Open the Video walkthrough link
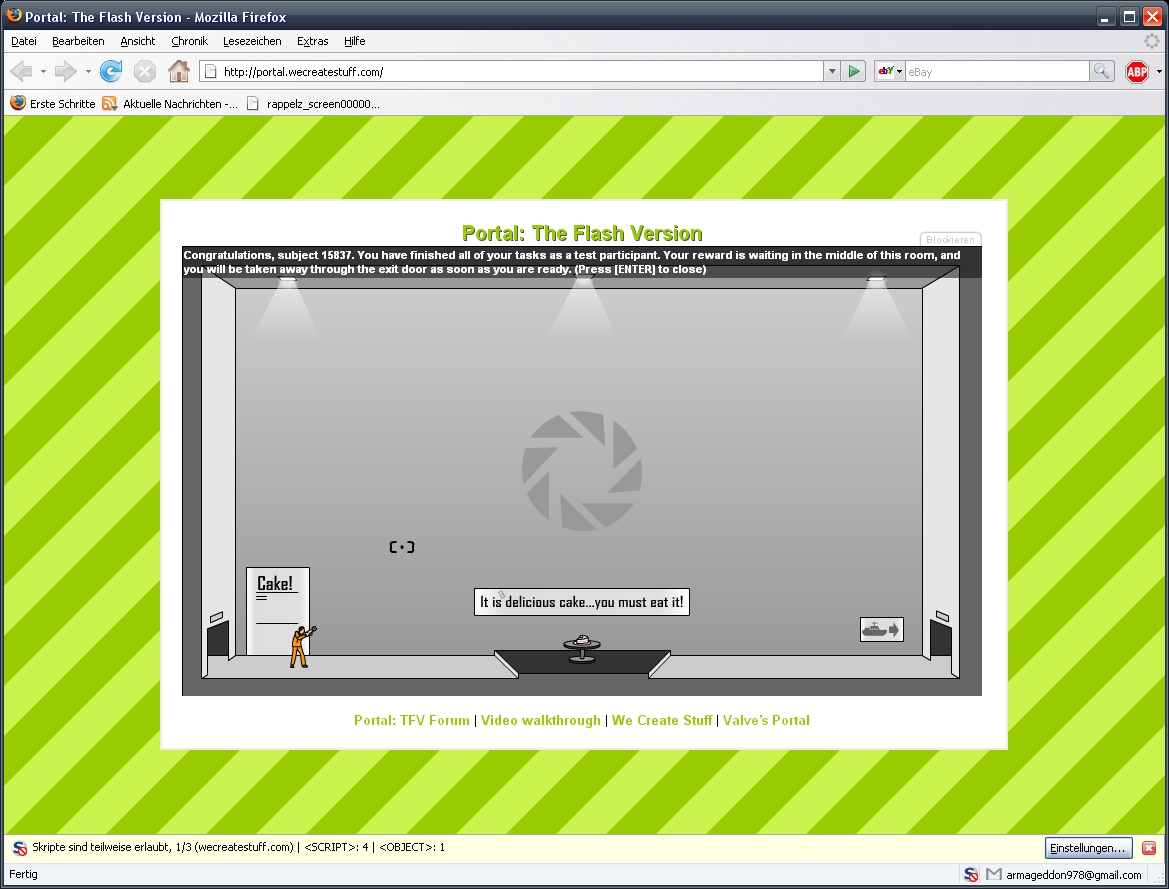 (x=540, y=720)
